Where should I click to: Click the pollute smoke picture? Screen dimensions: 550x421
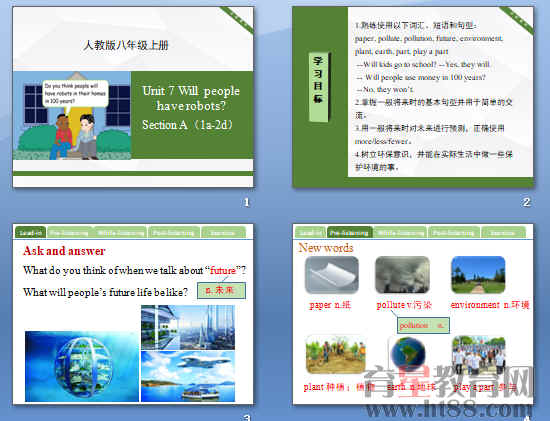point(402,275)
